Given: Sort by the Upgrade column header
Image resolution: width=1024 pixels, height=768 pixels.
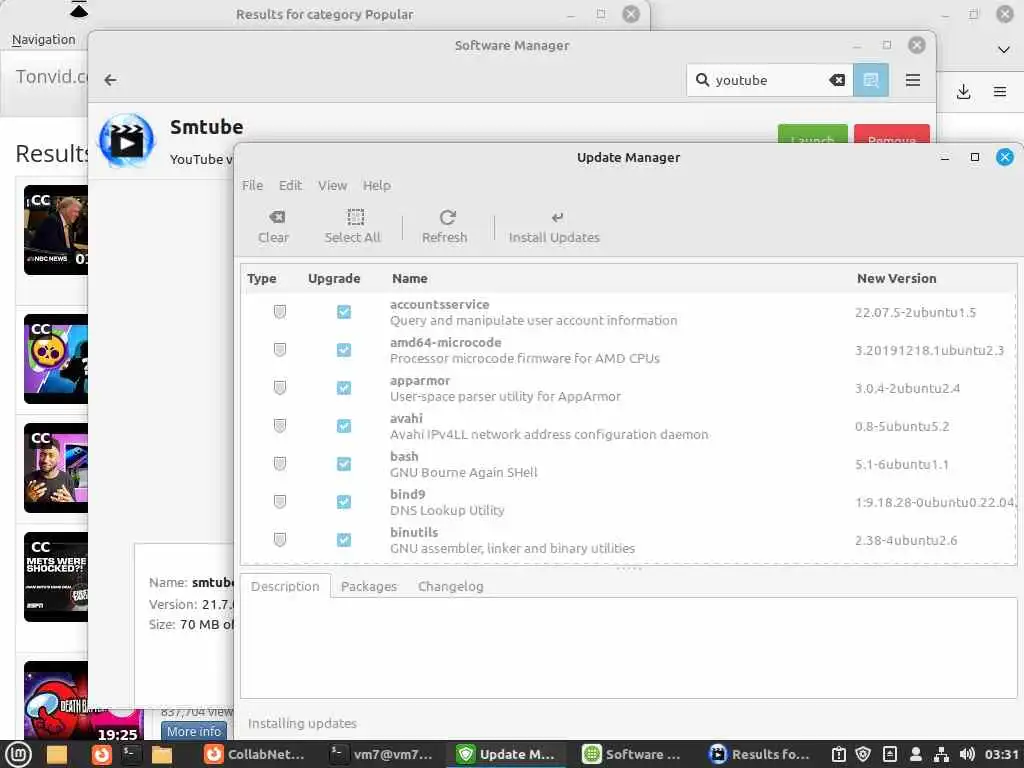Looking at the screenshot, I should pyautogui.click(x=334, y=278).
